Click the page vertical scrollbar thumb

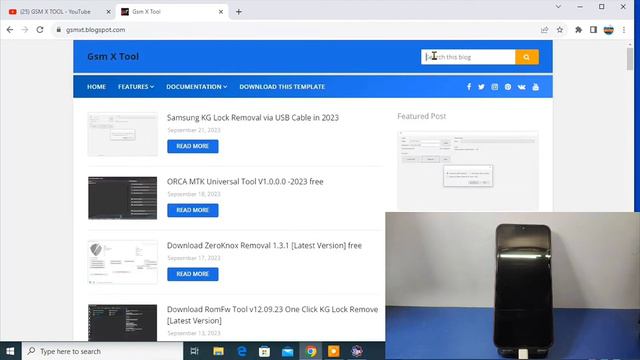[630, 59]
